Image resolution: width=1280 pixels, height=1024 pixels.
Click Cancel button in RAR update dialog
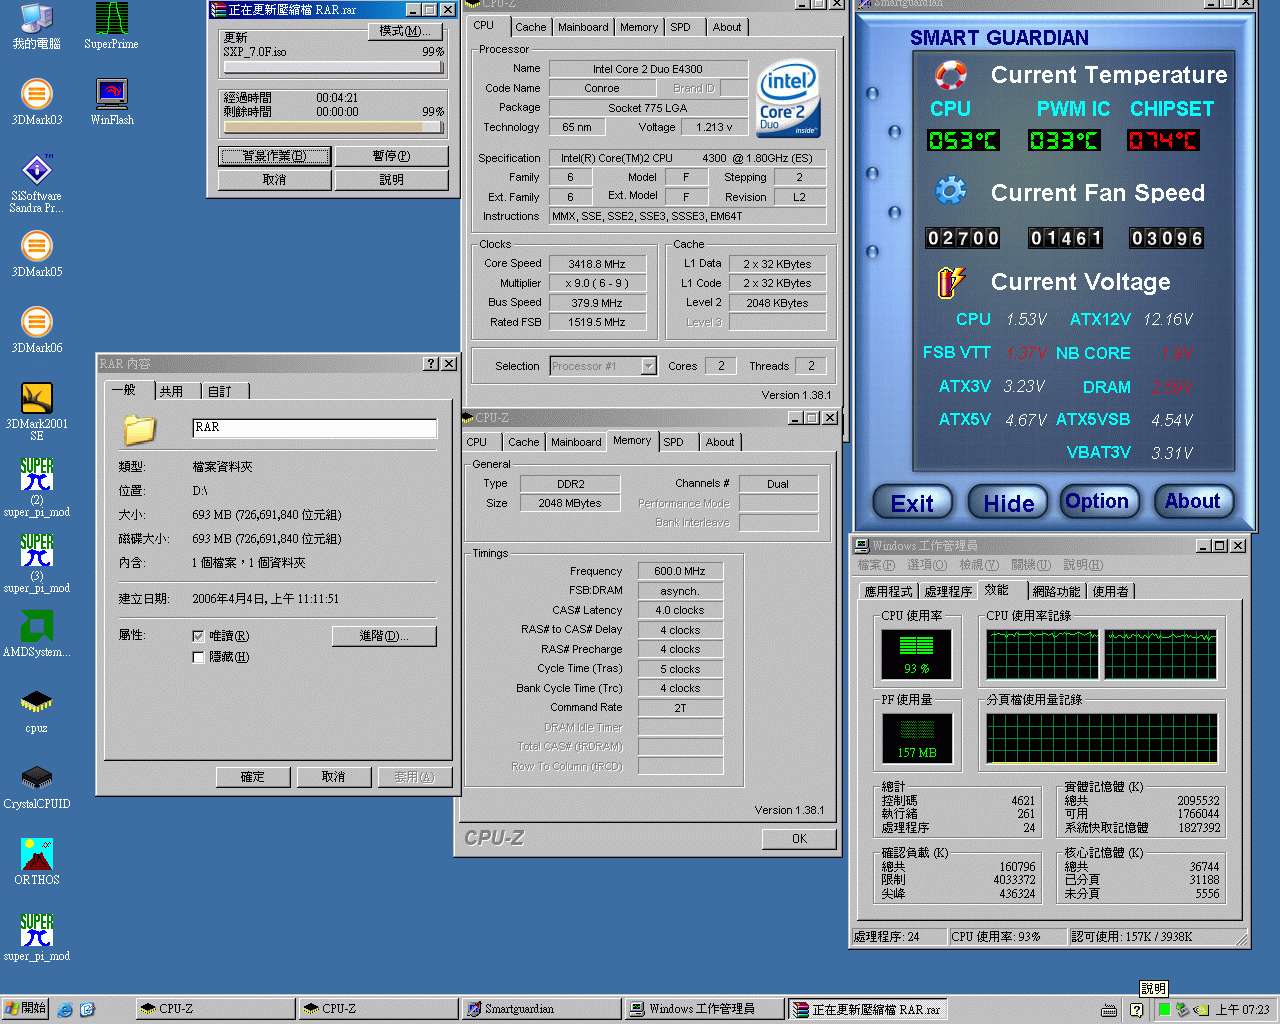(x=275, y=180)
